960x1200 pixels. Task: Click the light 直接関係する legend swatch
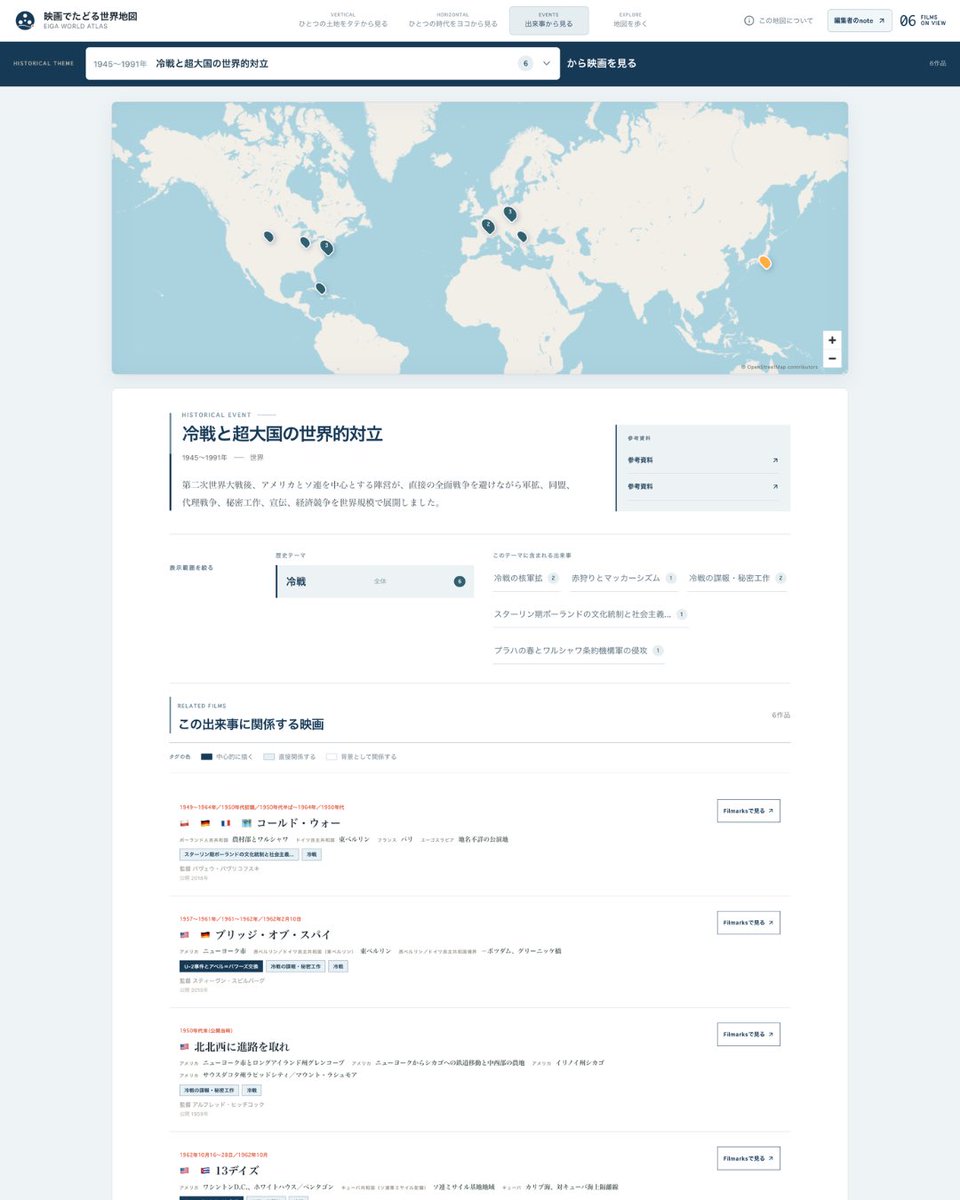click(269, 757)
